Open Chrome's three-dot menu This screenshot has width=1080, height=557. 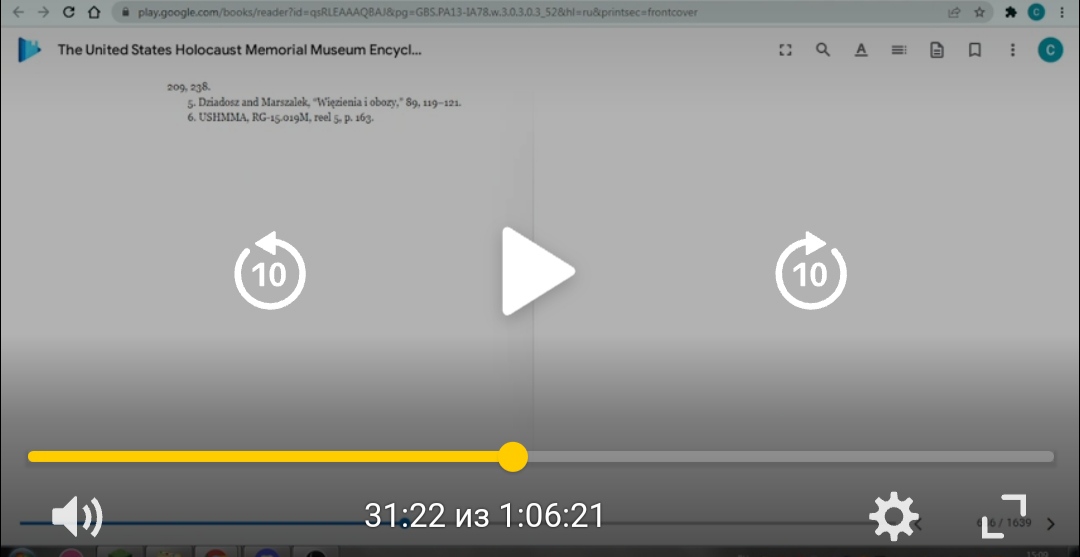click(x=1061, y=12)
